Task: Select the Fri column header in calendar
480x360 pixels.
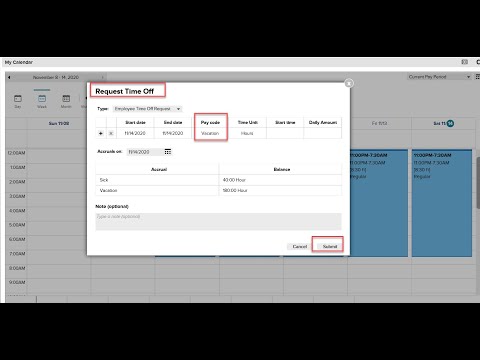Action: (379, 123)
